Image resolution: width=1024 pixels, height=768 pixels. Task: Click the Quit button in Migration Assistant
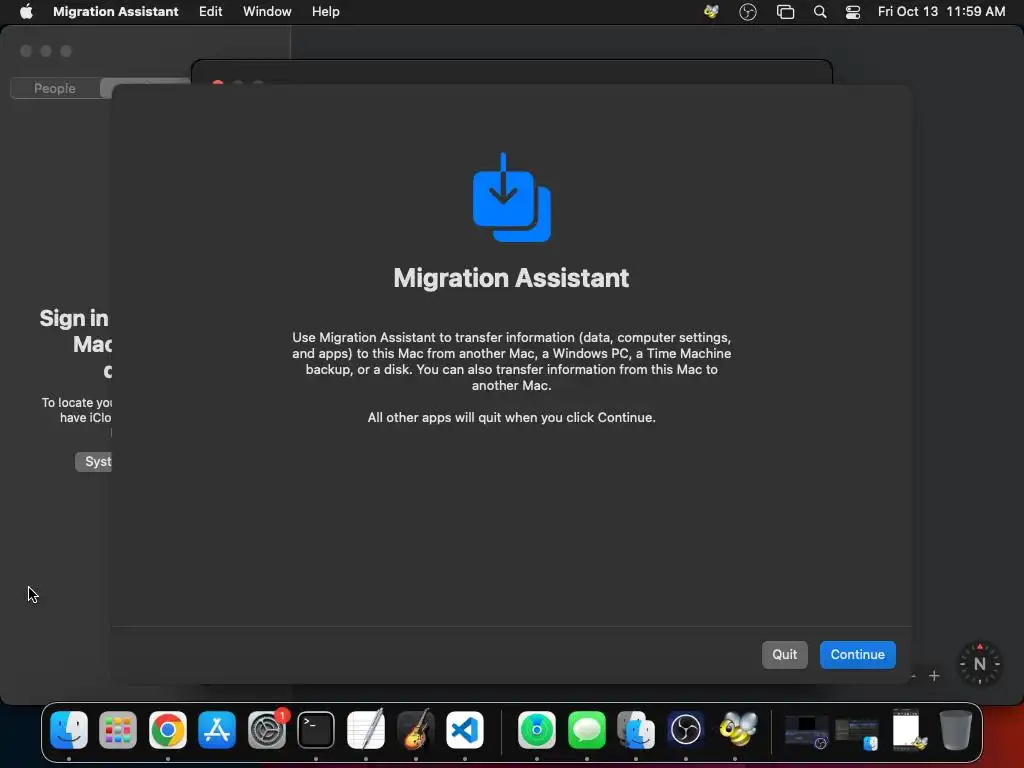tap(784, 654)
